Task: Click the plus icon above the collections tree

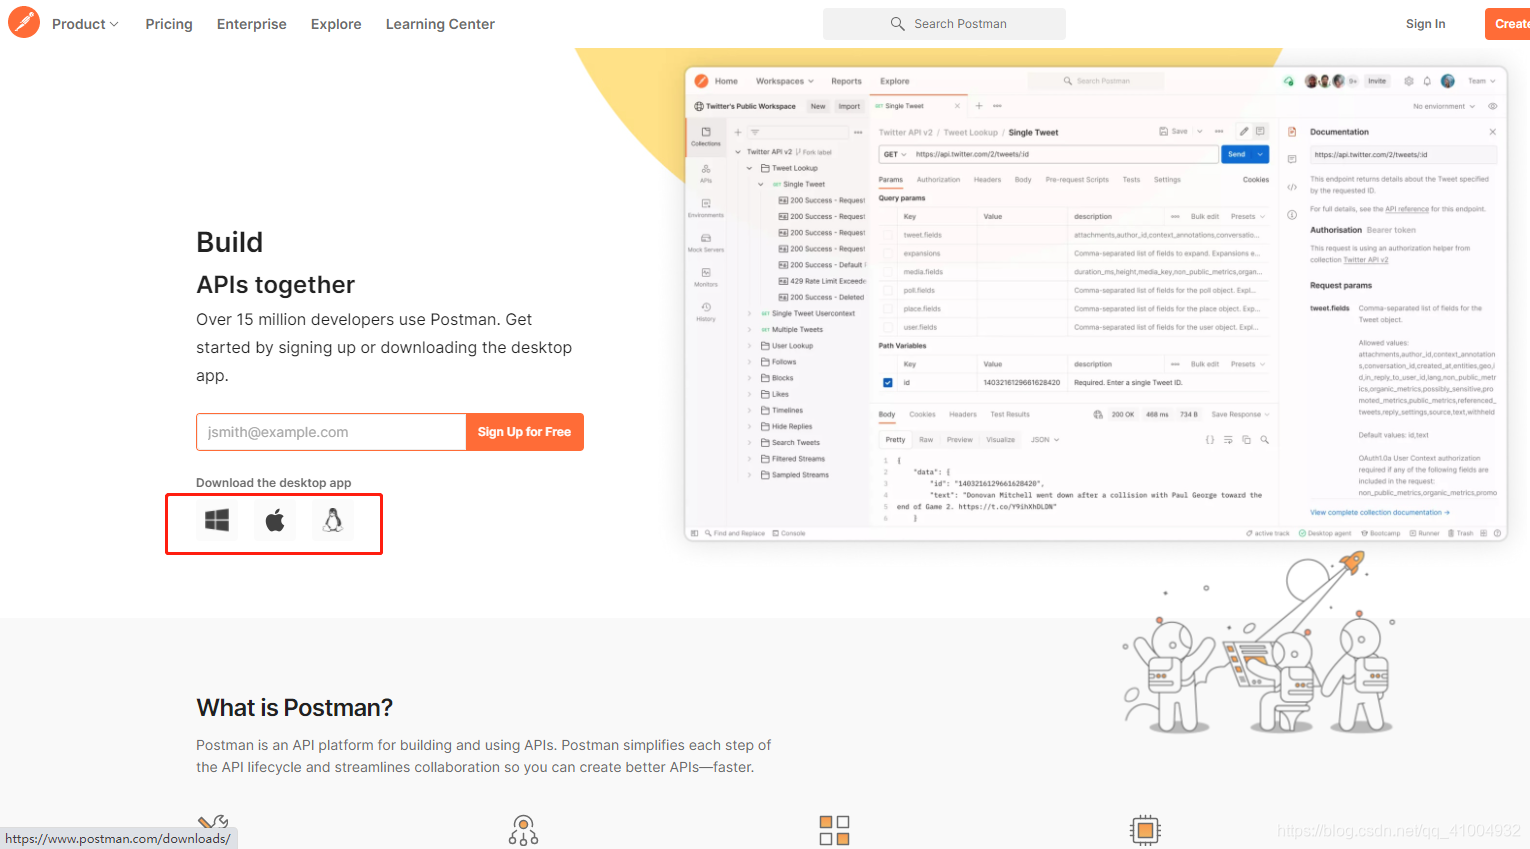Action: point(738,132)
